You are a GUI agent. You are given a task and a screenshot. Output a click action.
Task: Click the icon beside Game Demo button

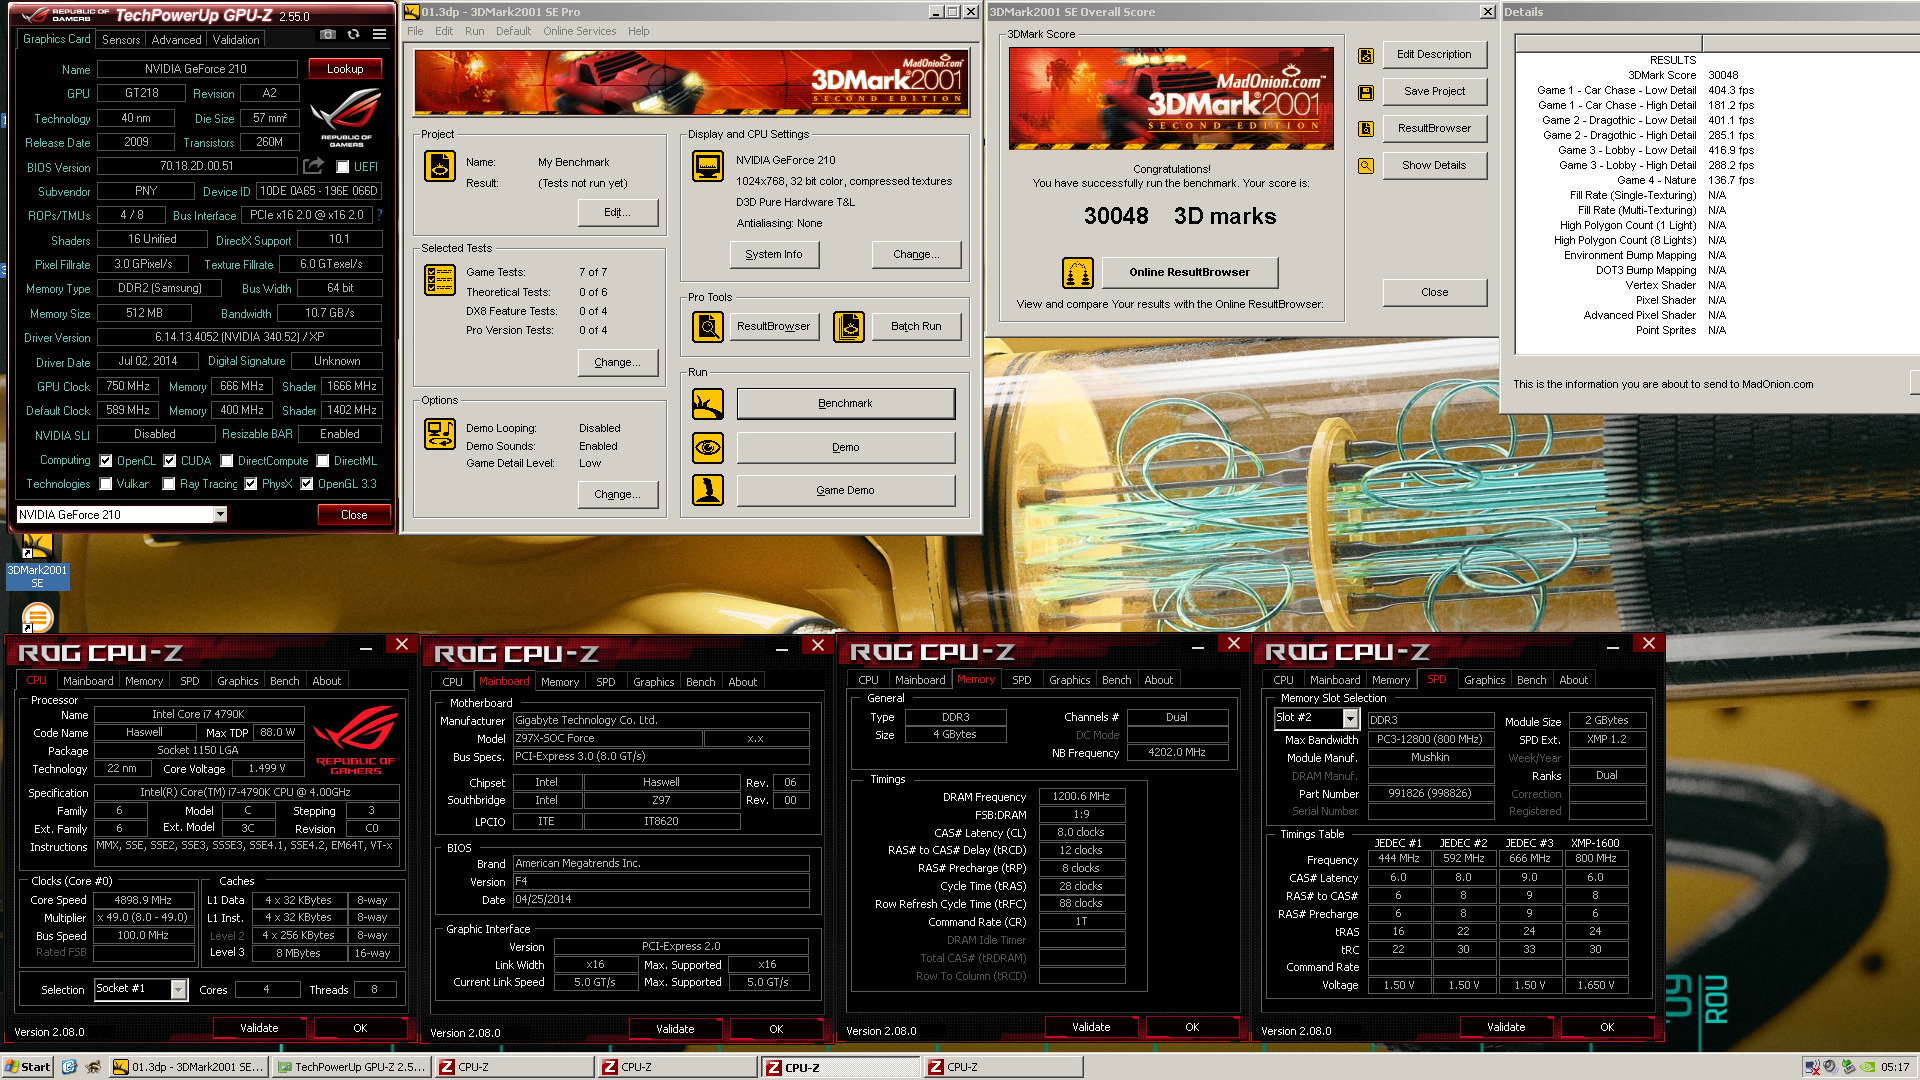[x=708, y=490]
